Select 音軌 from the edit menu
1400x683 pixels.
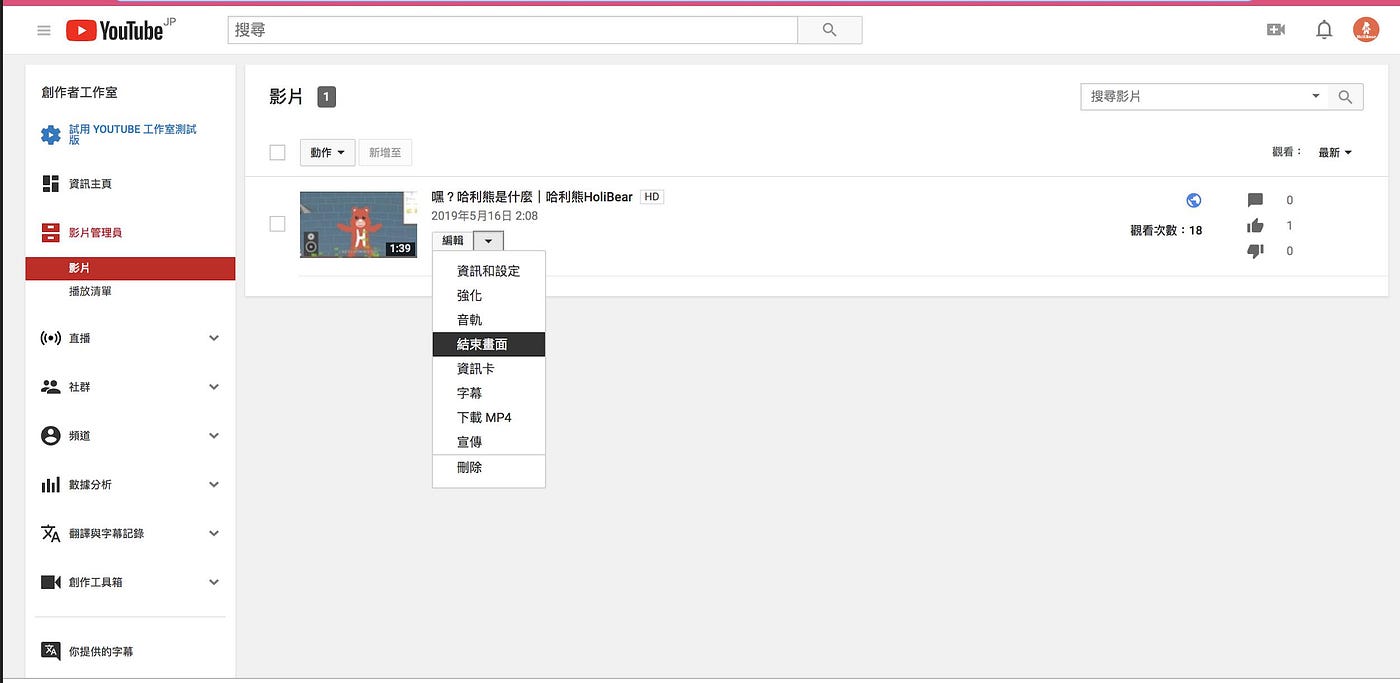pyautogui.click(x=489, y=320)
